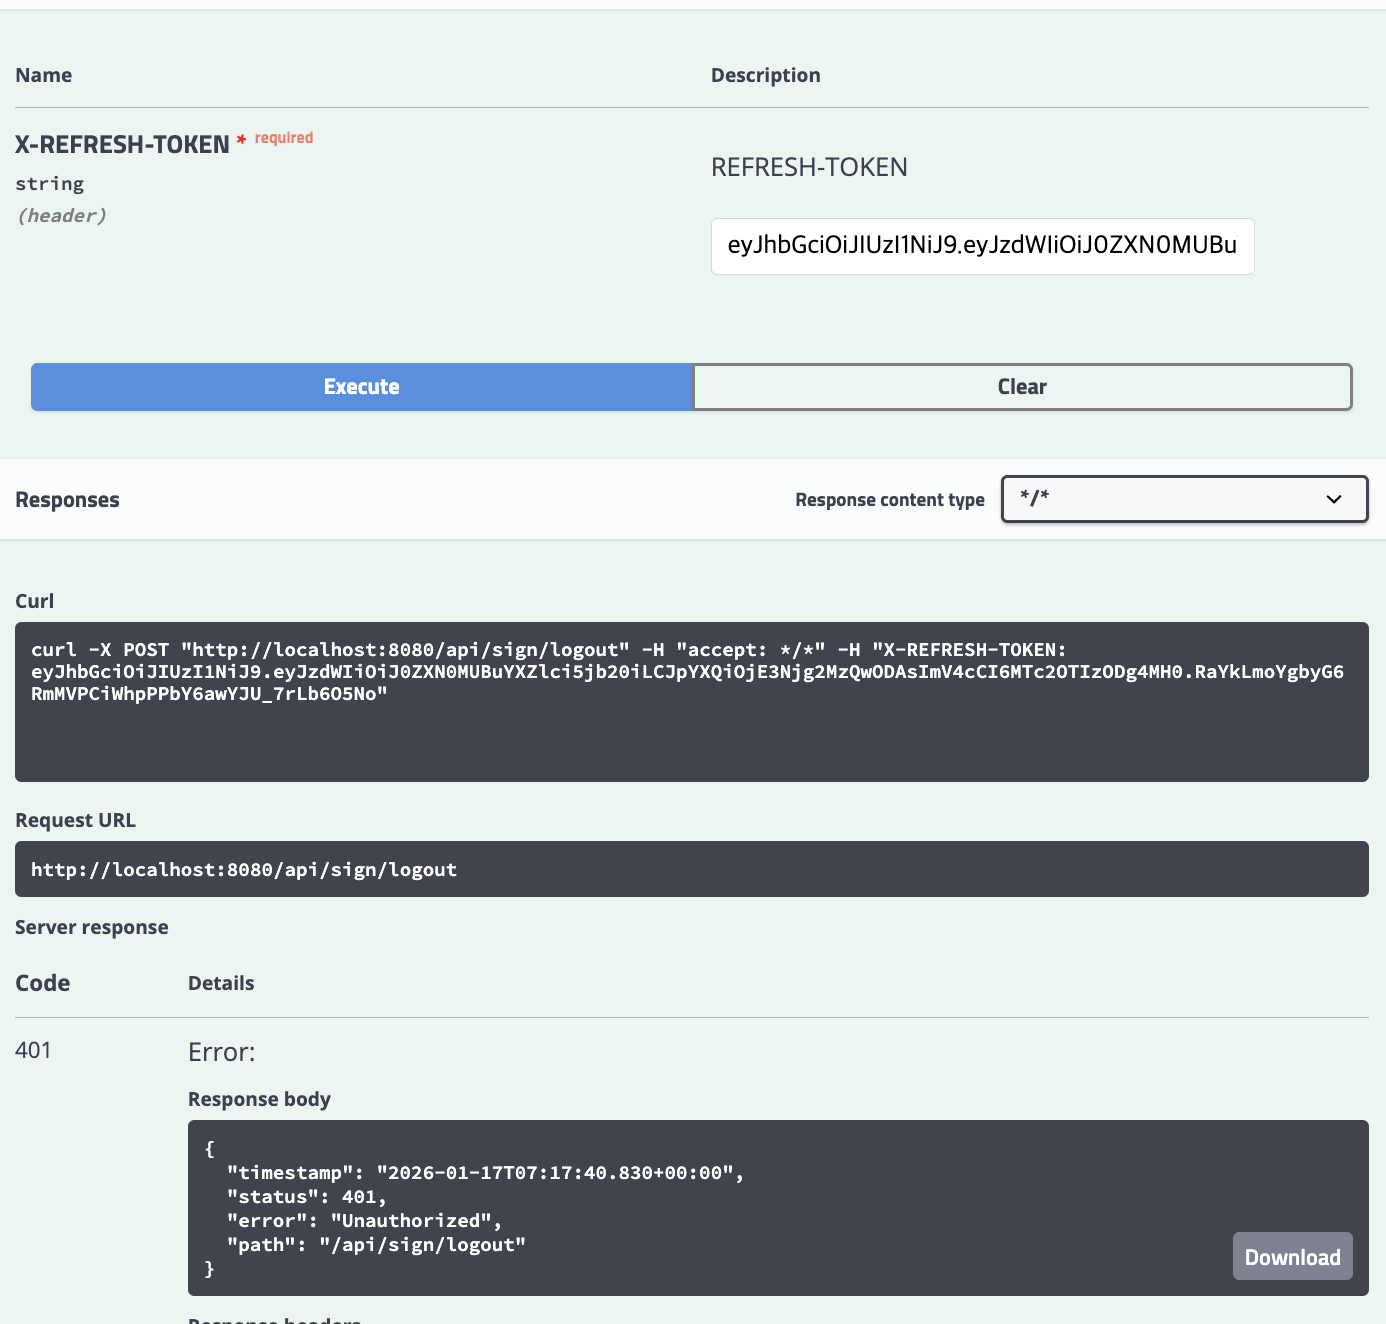Click the X-REFRESH-TOKEN parameter name
The image size is (1386, 1324).
coord(122,145)
